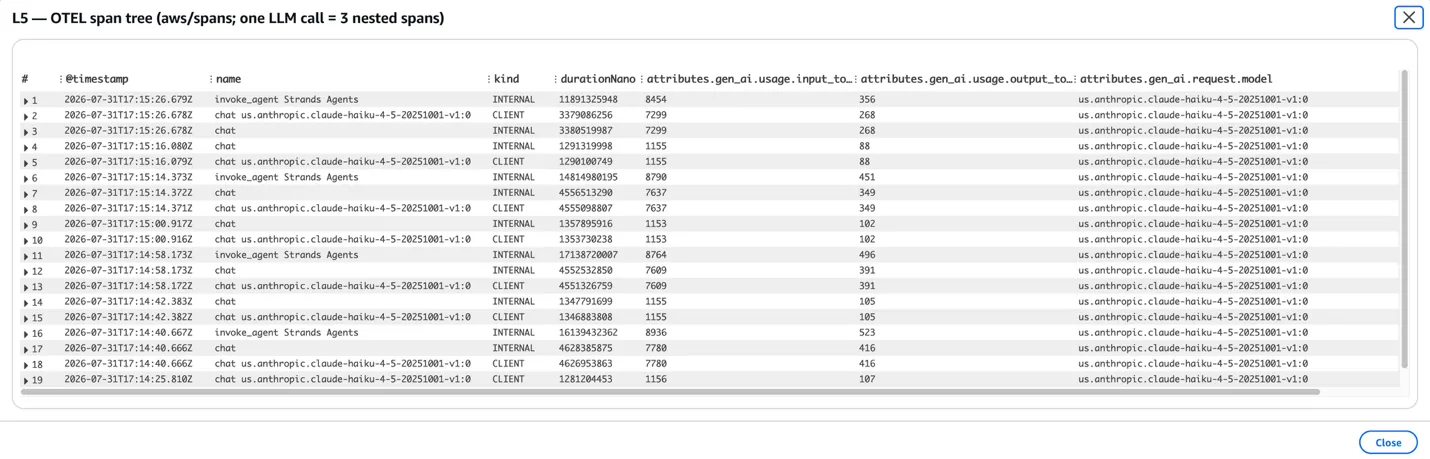Expand row 19 last visible span
Screen dimensions: 1430x459
pyautogui.click(x=26, y=380)
